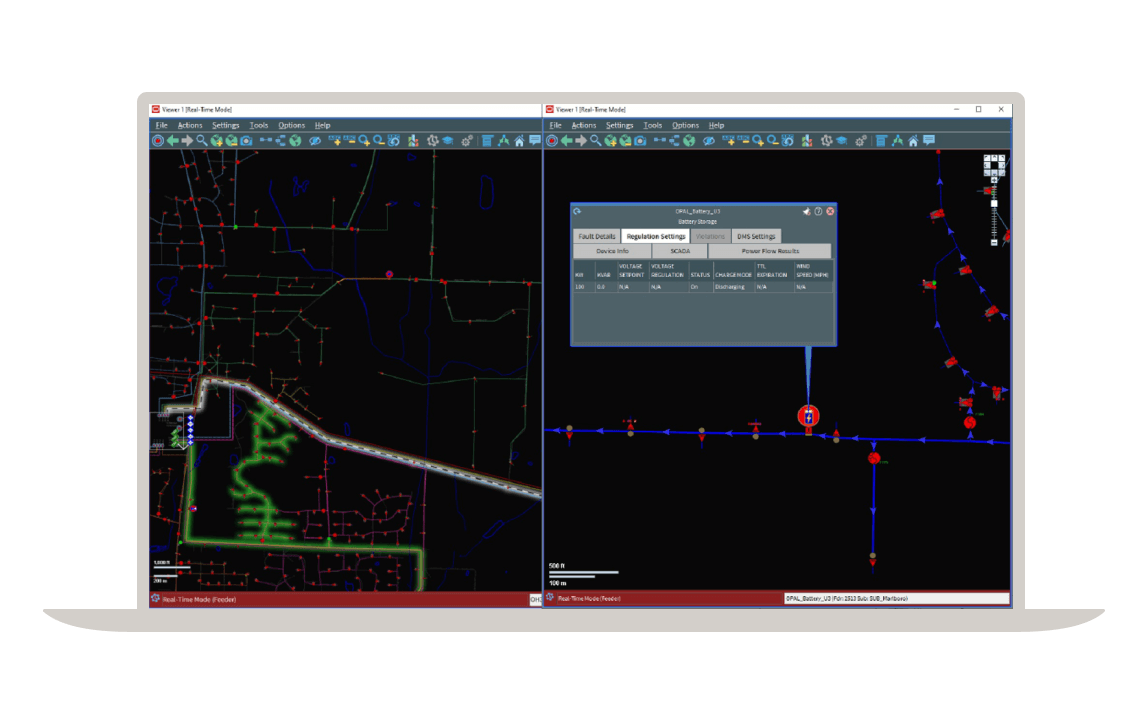Click the magnifier search icon in right viewer
This screenshot has width=1148, height=724.
tap(596, 141)
